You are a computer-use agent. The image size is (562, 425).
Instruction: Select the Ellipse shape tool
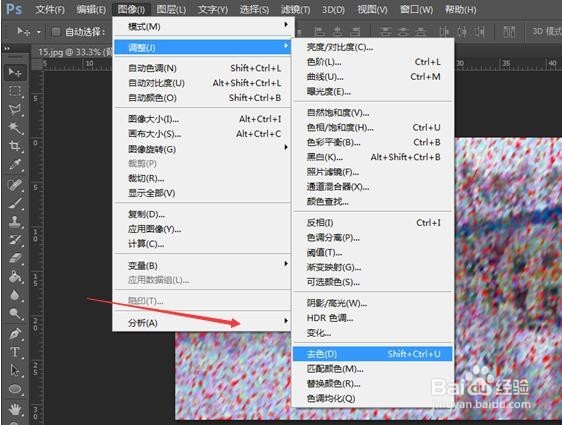tap(15, 389)
